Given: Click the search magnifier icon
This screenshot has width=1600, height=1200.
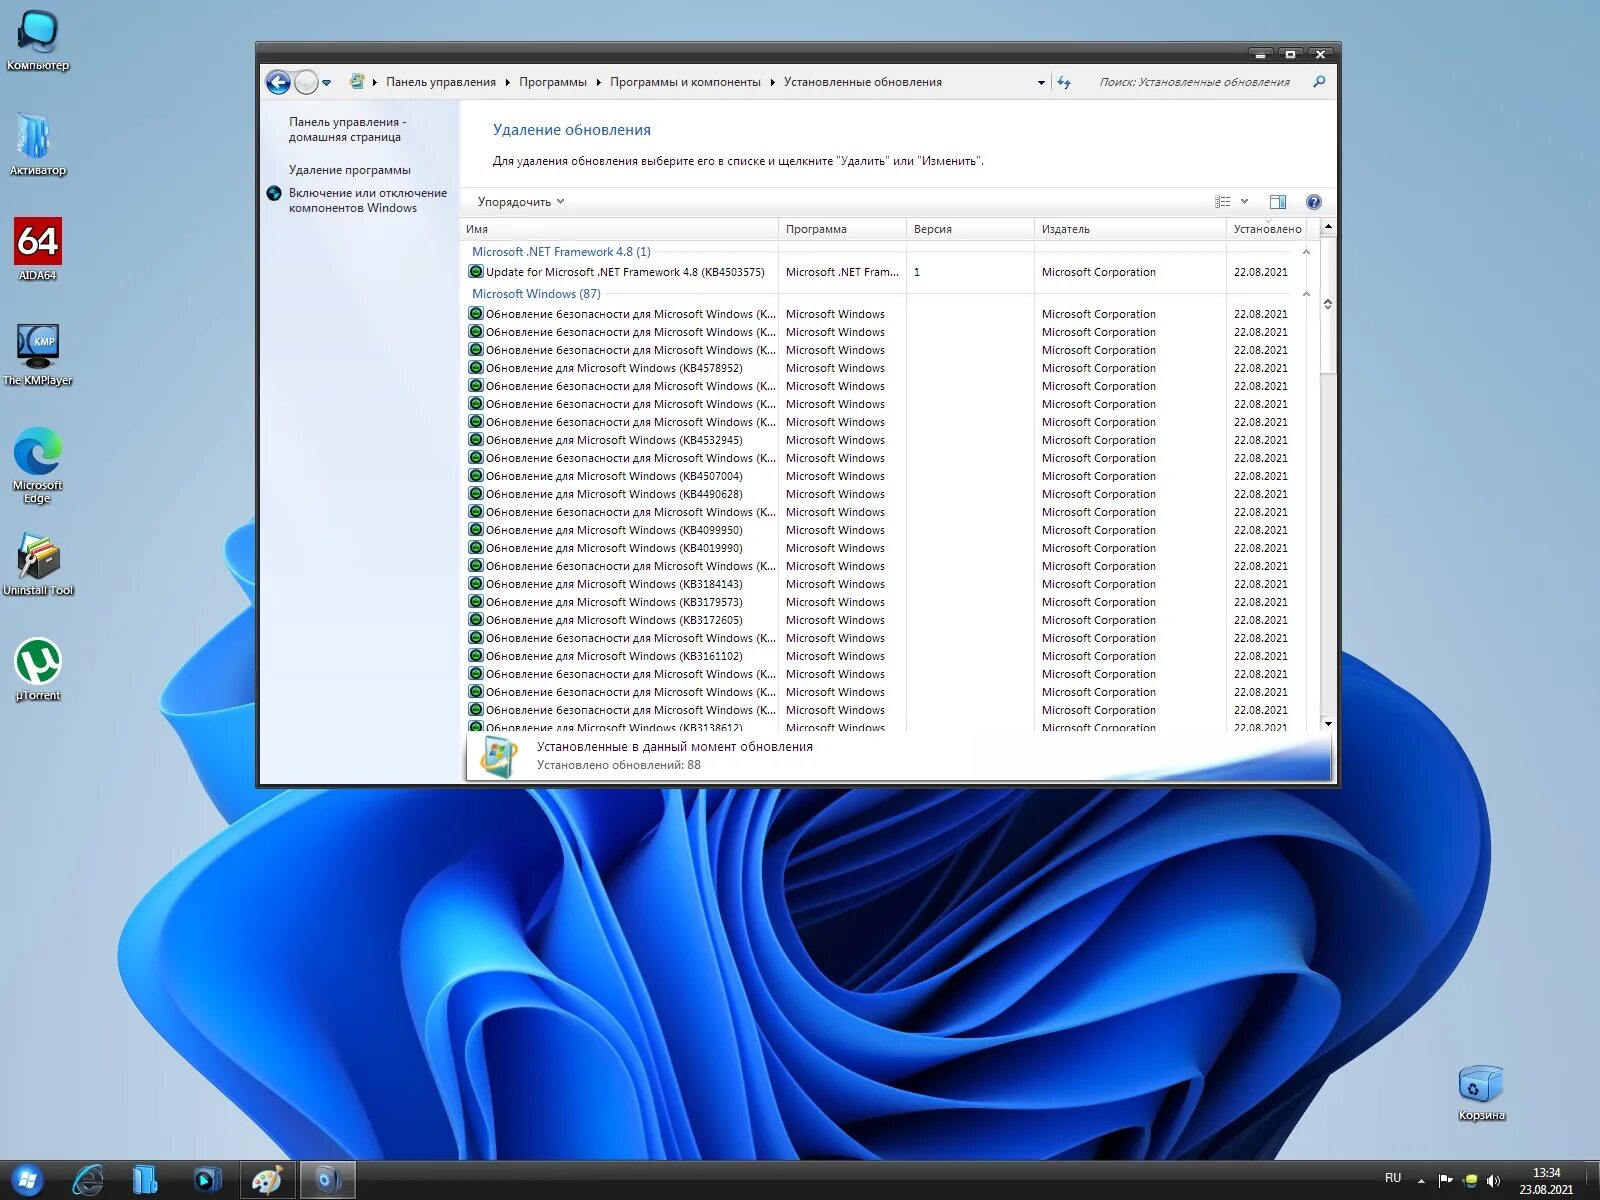Looking at the screenshot, I should click(1319, 82).
